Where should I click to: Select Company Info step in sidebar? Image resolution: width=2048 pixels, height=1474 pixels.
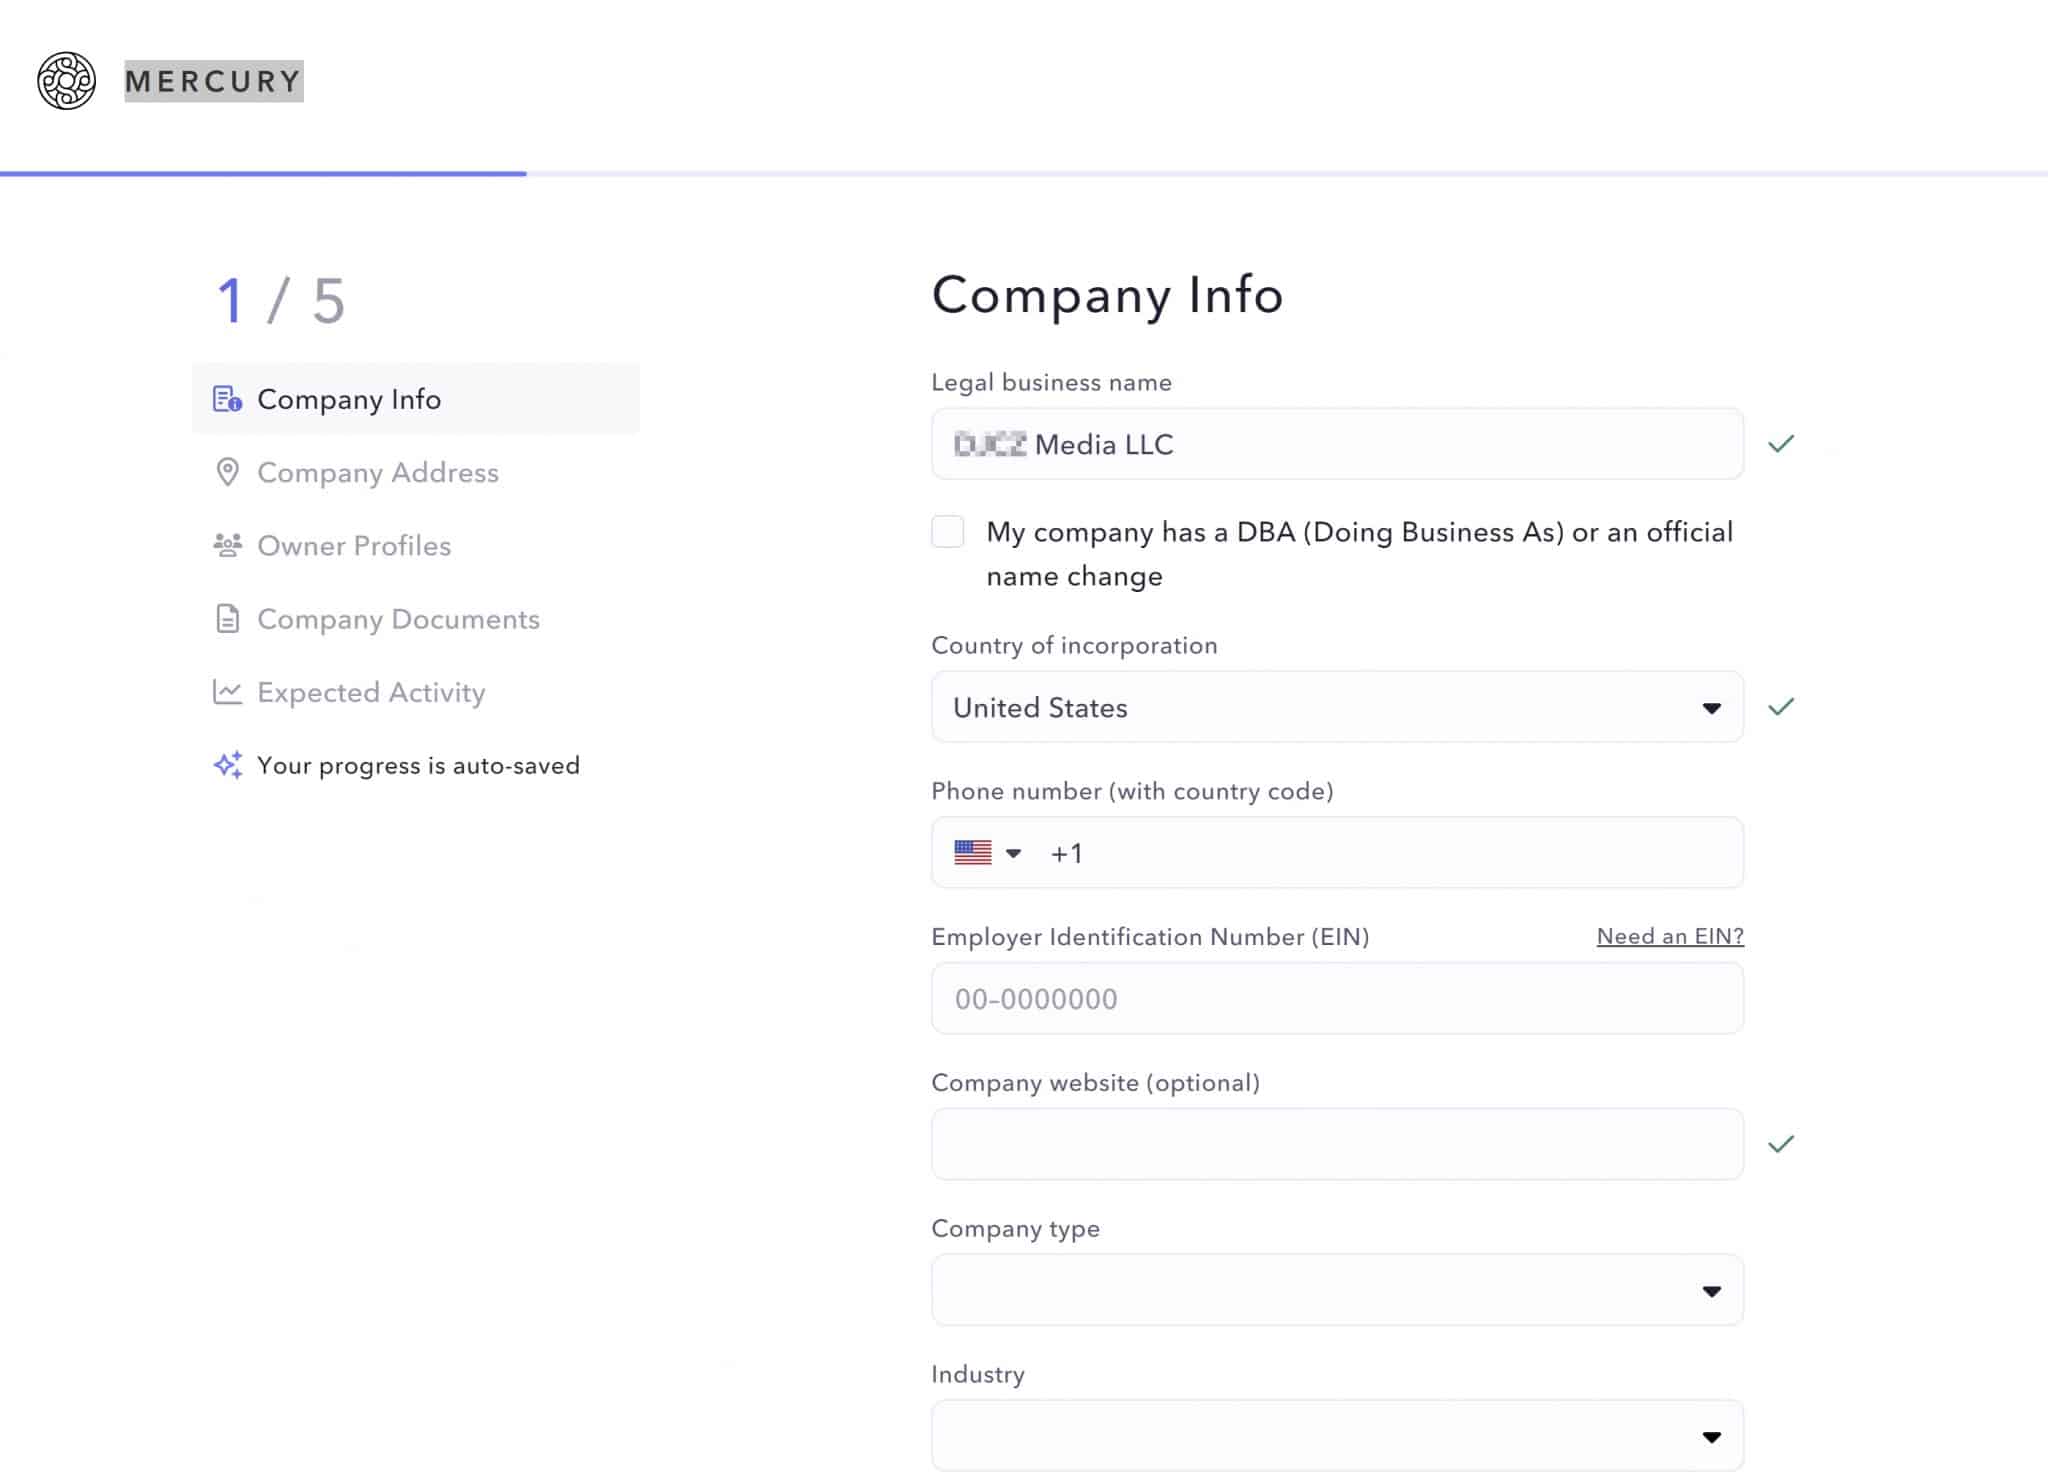tap(415, 399)
